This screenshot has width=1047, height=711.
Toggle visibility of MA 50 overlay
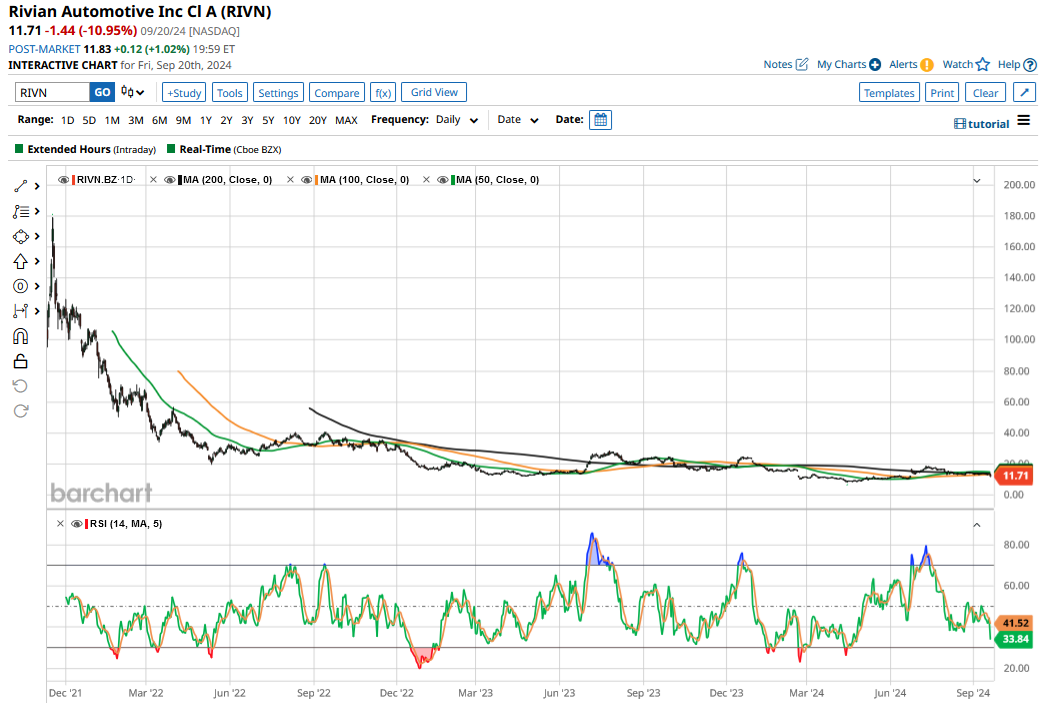click(x=443, y=180)
